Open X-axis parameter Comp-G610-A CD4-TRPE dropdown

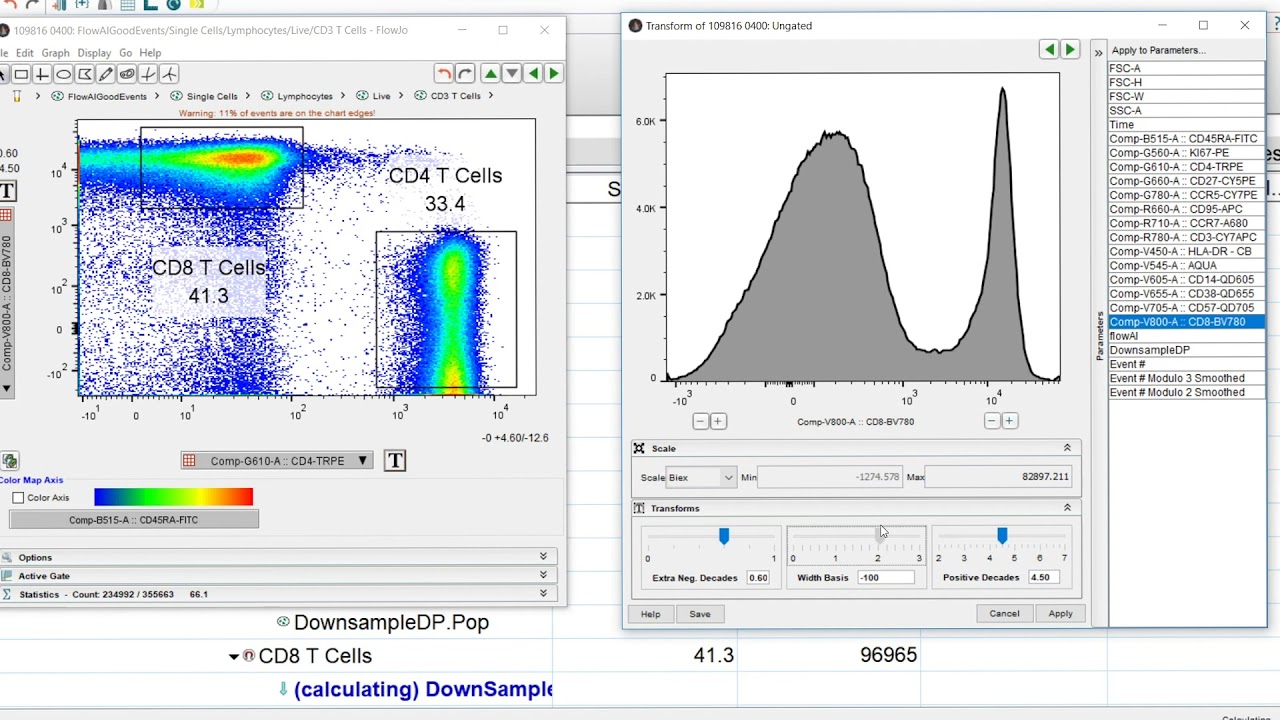[277, 461]
